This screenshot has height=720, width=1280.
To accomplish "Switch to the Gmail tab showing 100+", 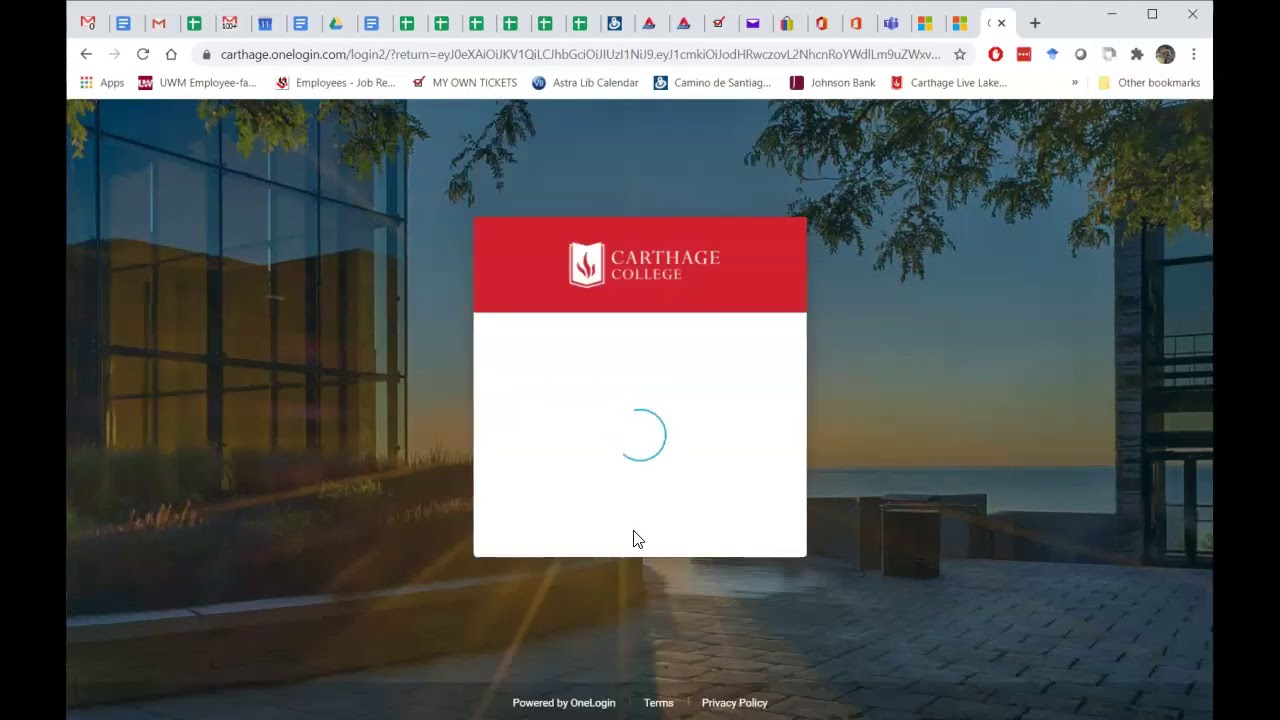I will click(229, 23).
